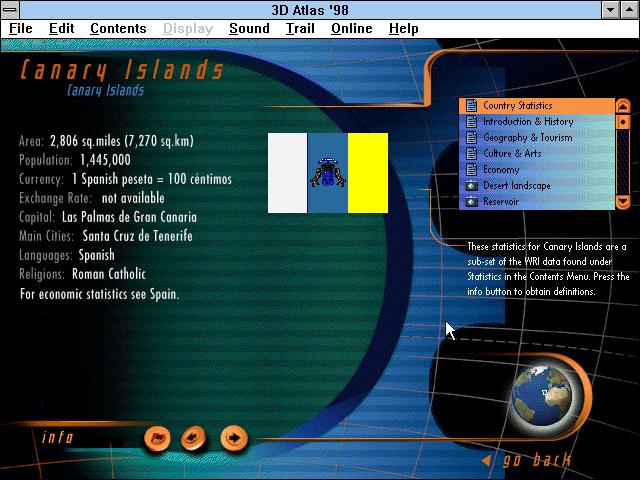Click document icon beside Economy
Viewport: 640px width, 480px height.
point(471,169)
